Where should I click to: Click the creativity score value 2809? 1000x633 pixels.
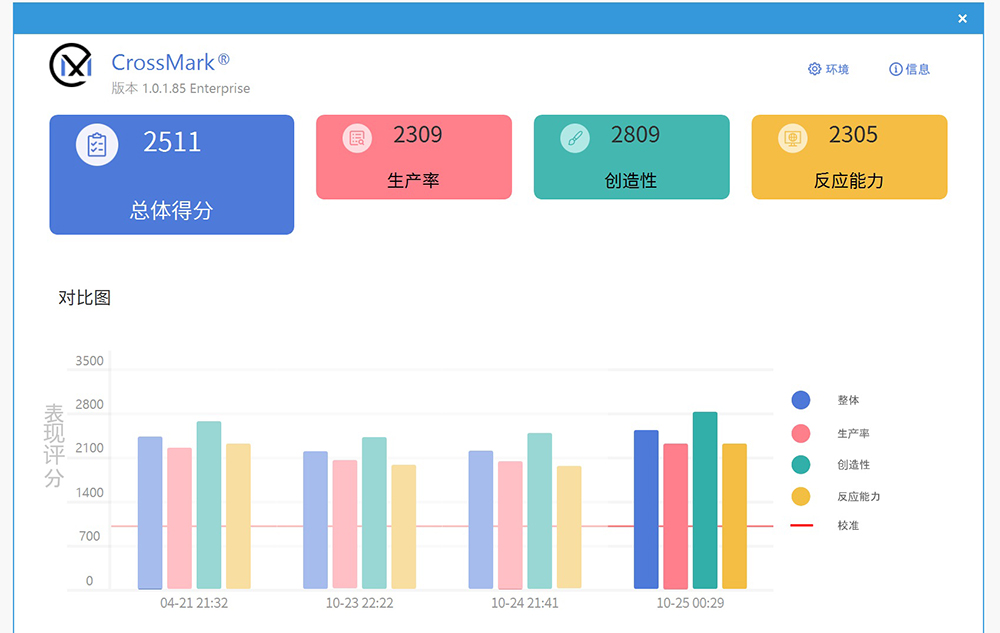635,135
